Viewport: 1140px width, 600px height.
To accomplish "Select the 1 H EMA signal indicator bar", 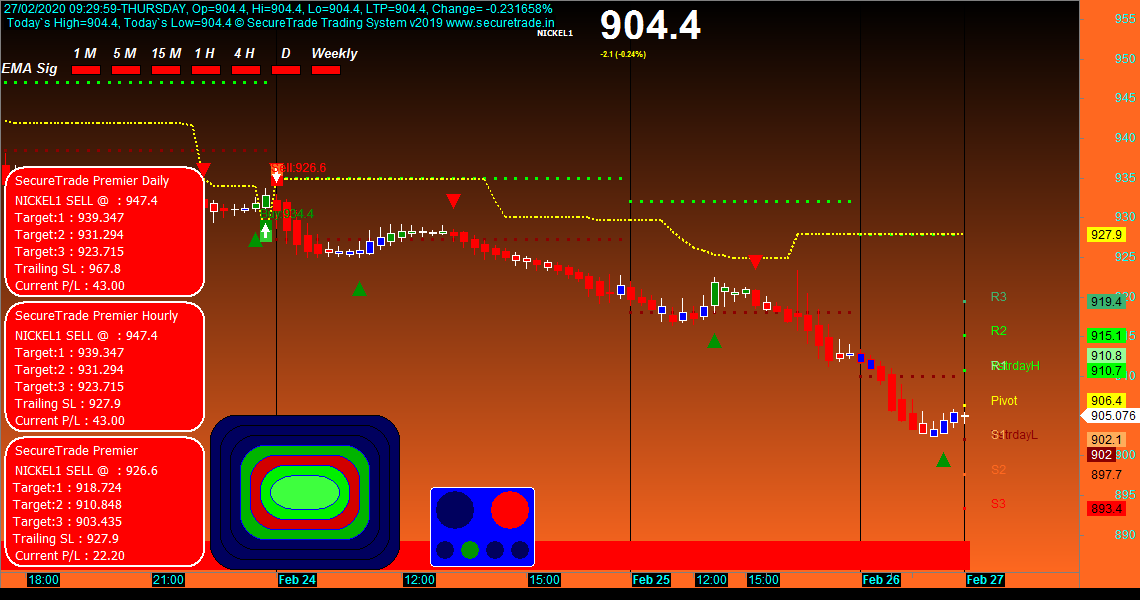I will click(x=206, y=70).
